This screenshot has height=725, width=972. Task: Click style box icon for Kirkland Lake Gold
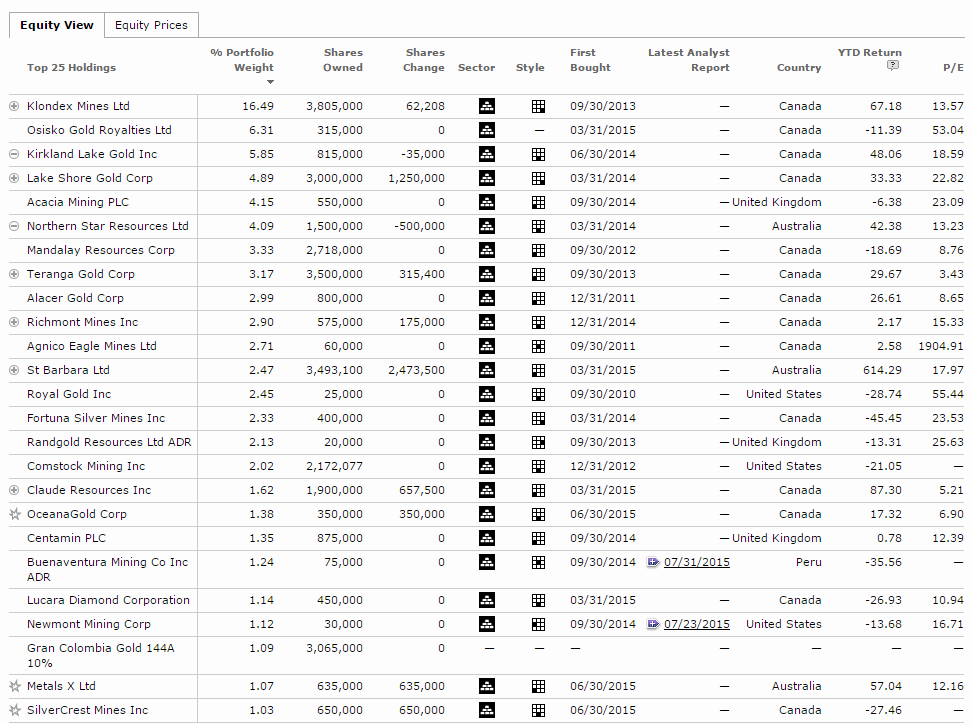539,154
